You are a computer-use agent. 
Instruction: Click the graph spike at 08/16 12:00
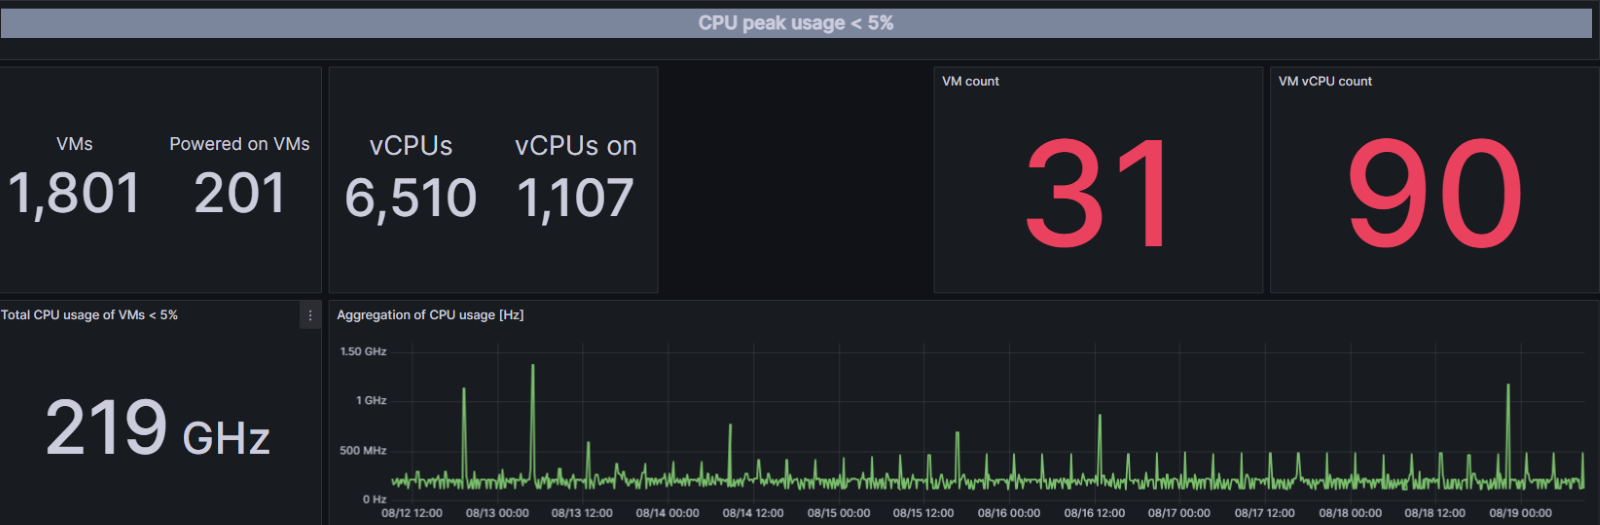point(1100,418)
